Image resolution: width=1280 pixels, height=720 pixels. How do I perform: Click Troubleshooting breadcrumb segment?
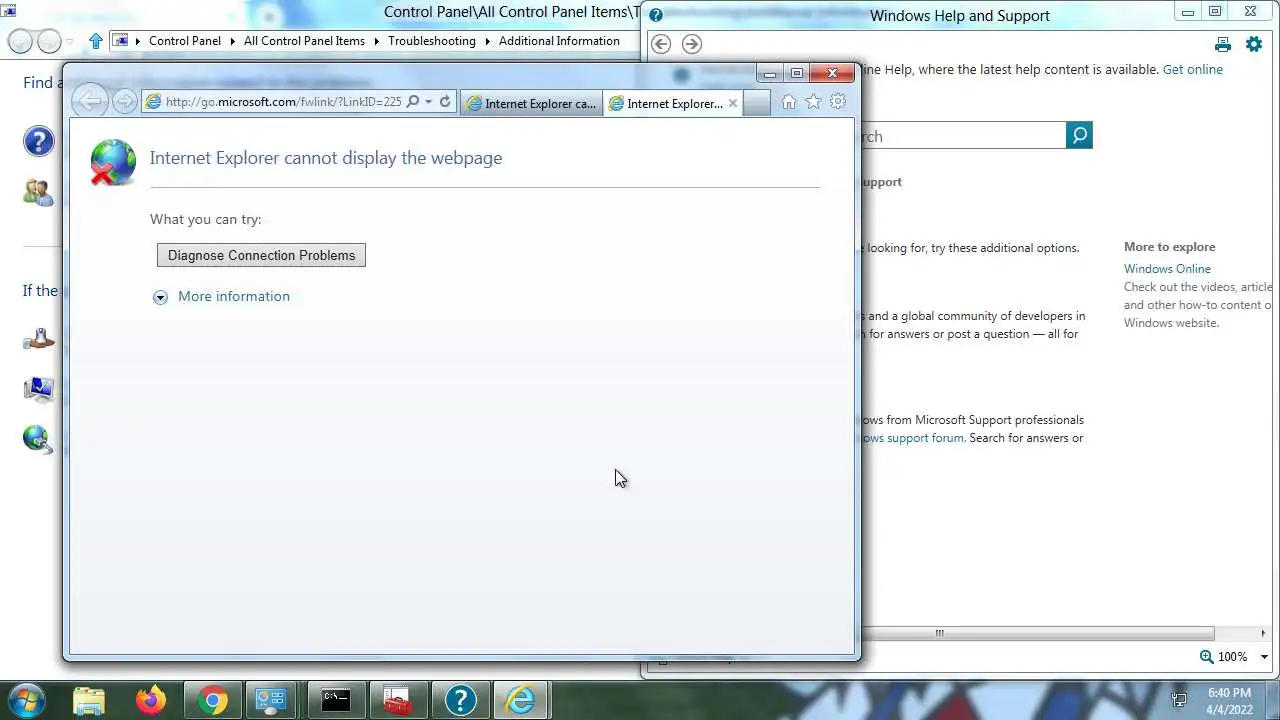(432, 41)
